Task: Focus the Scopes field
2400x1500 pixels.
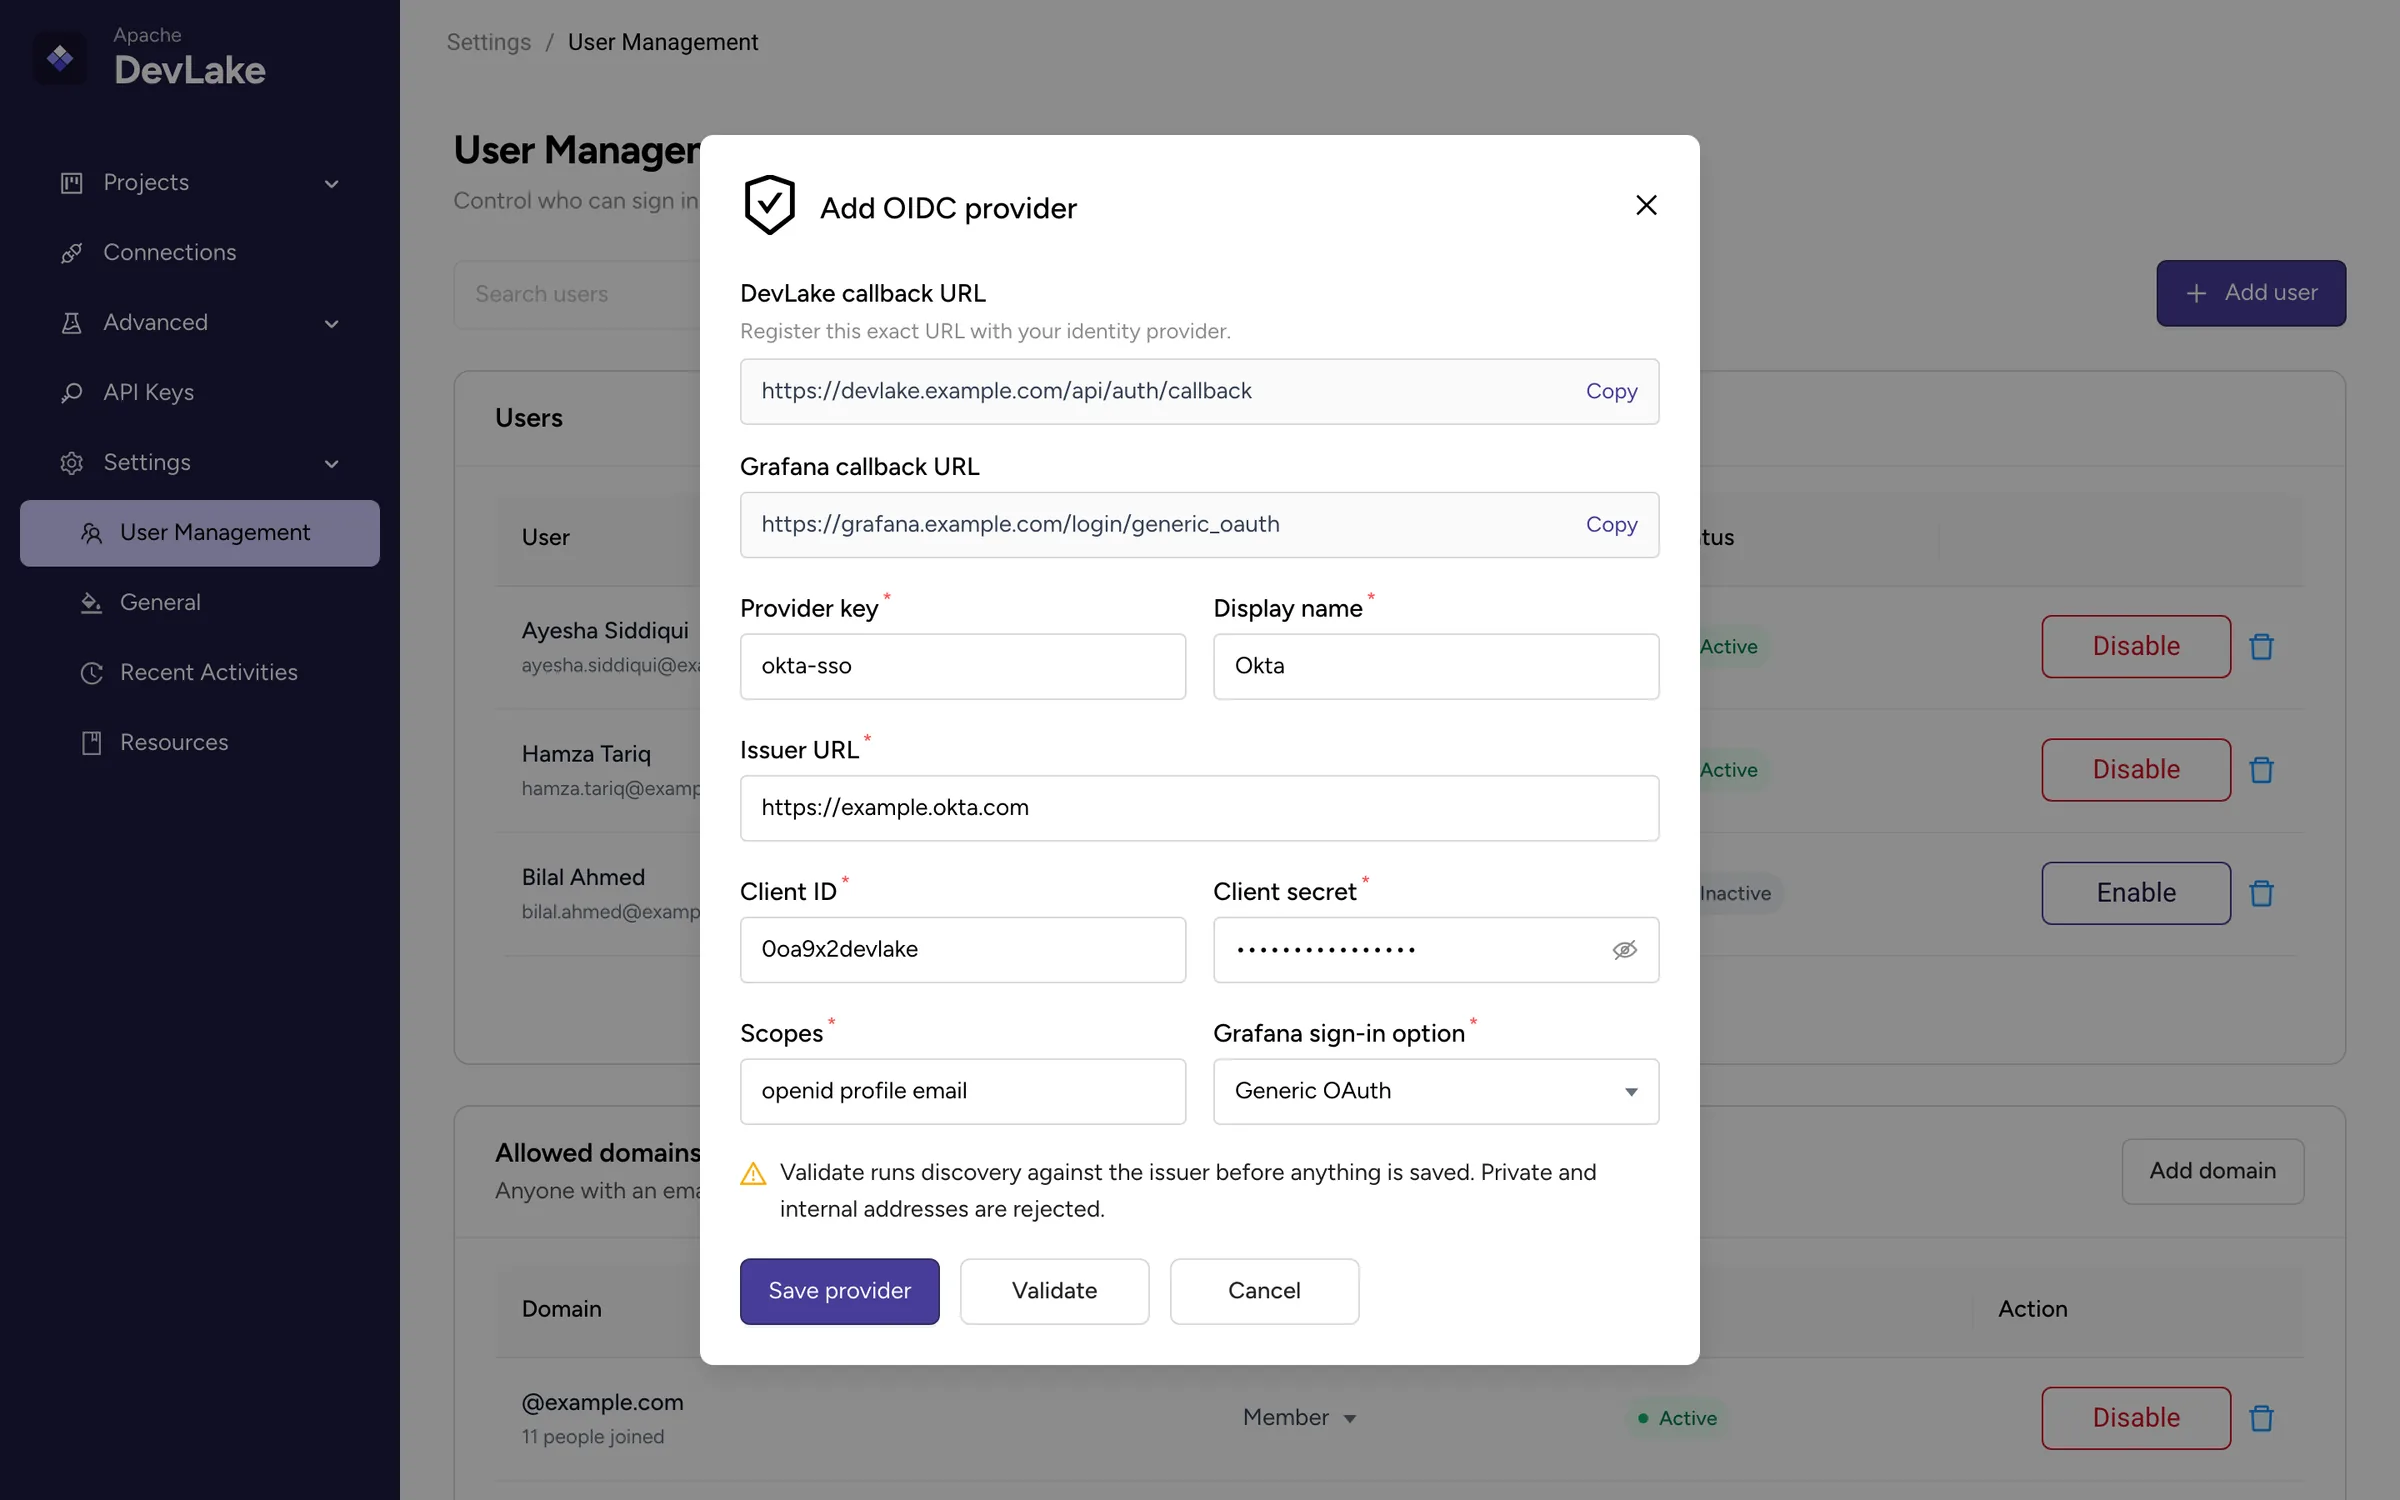Action: click(x=962, y=1091)
